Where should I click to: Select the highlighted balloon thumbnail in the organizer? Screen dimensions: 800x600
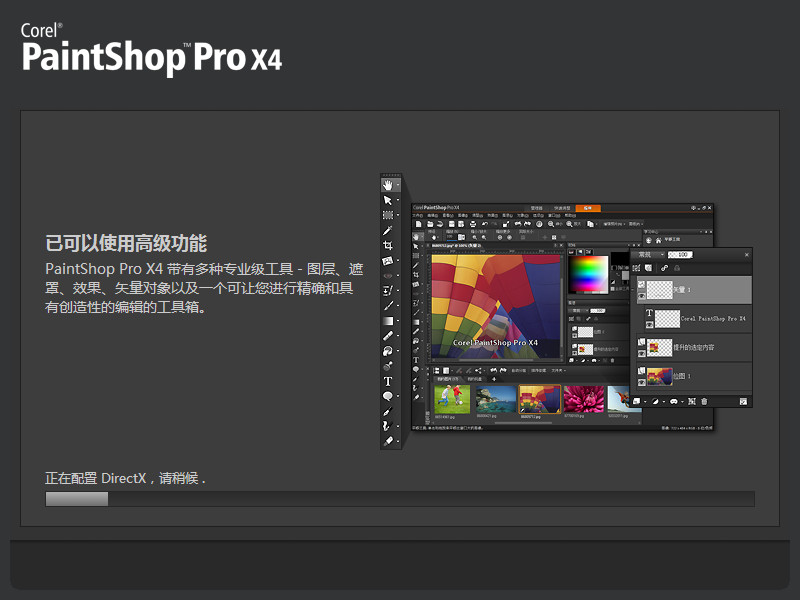click(x=539, y=399)
